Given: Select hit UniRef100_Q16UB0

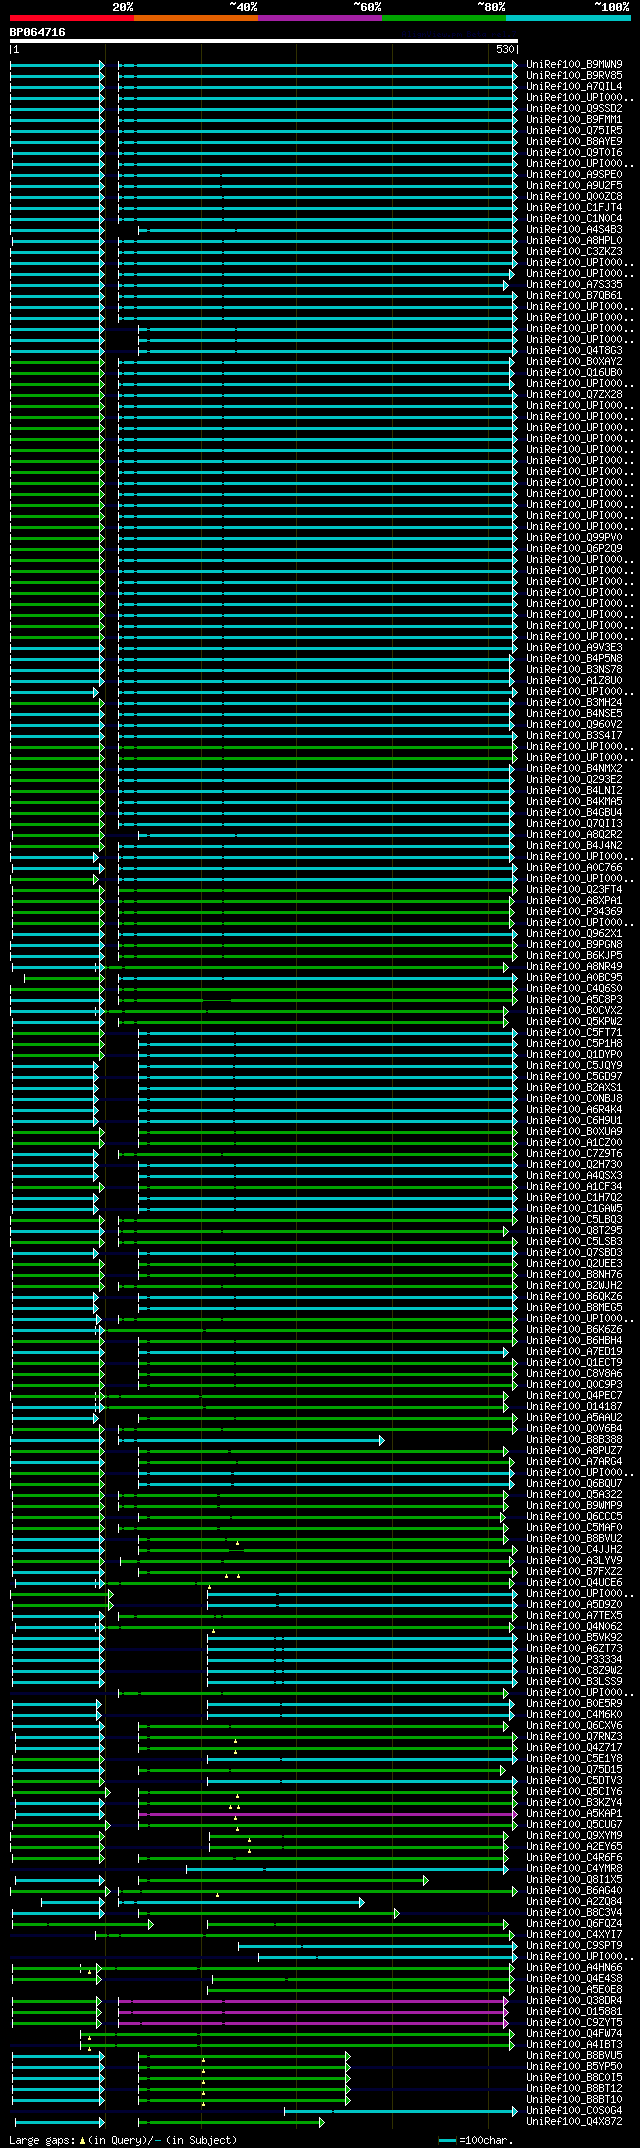Looking at the screenshot, I should click(x=574, y=372).
